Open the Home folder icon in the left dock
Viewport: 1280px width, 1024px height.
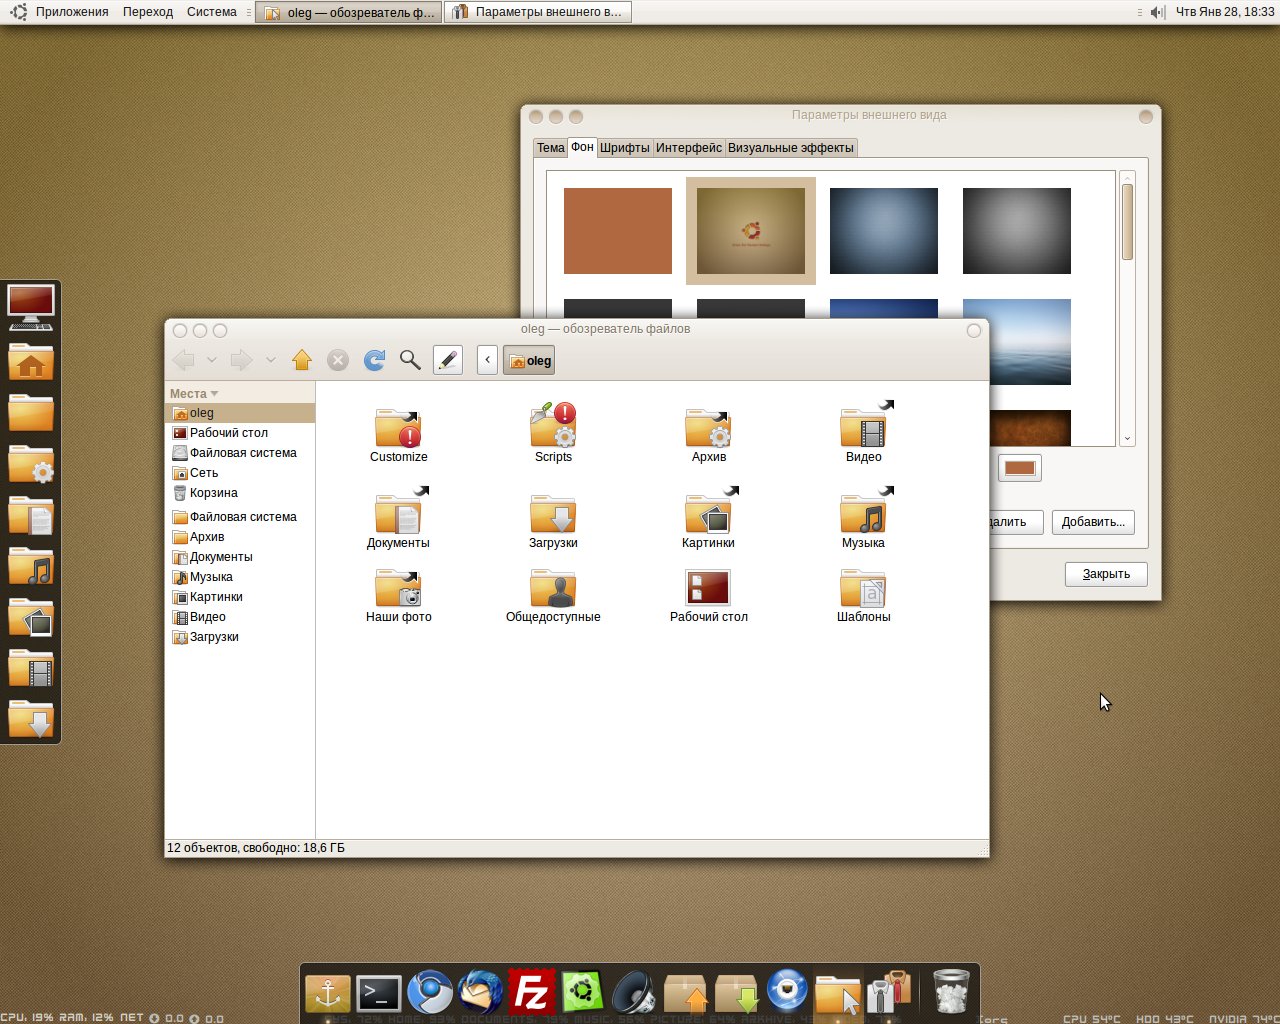pos(31,361)
